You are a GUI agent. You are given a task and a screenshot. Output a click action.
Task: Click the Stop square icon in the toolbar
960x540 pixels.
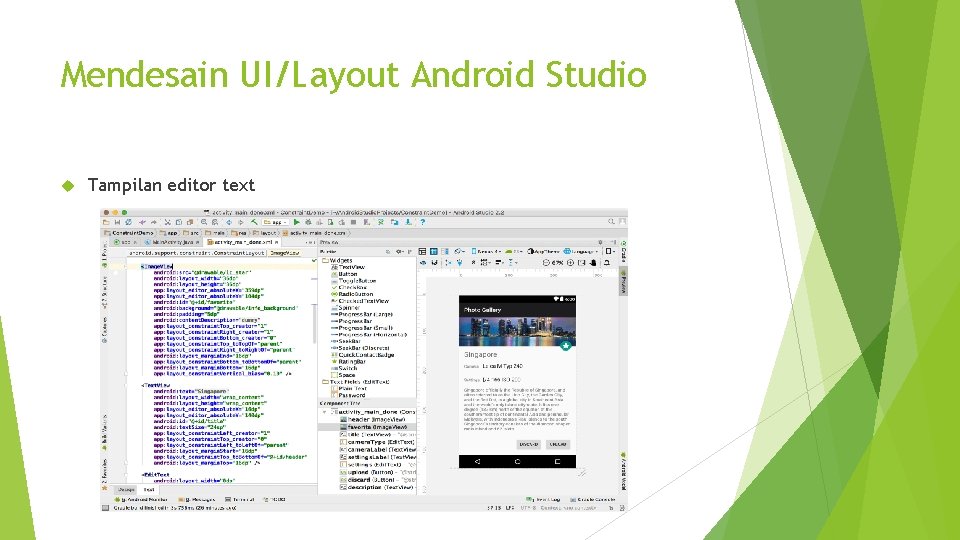[x=354, y=222]
